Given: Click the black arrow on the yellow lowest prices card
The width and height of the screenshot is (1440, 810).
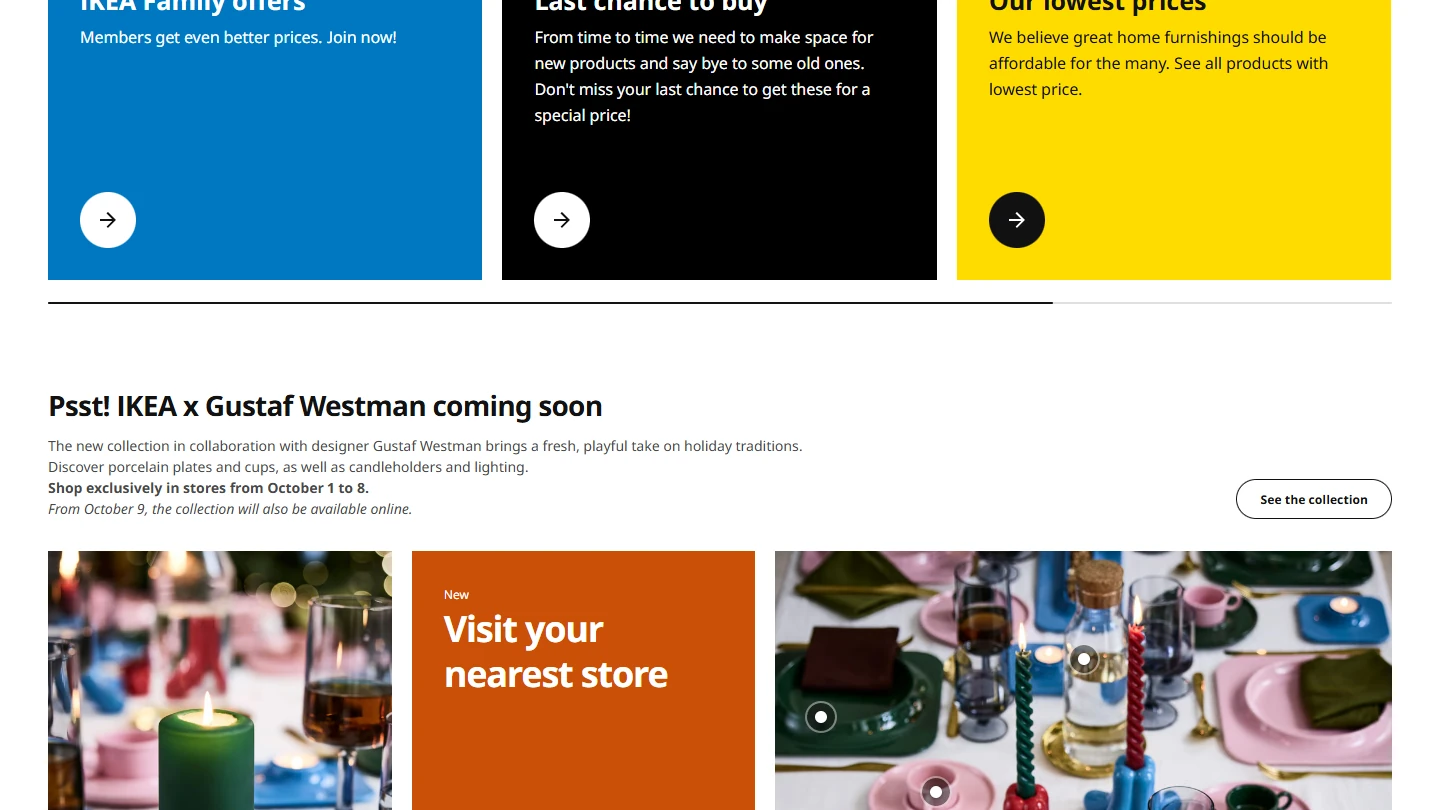Looking at the screenshot, I should [x=1017, y=220].
